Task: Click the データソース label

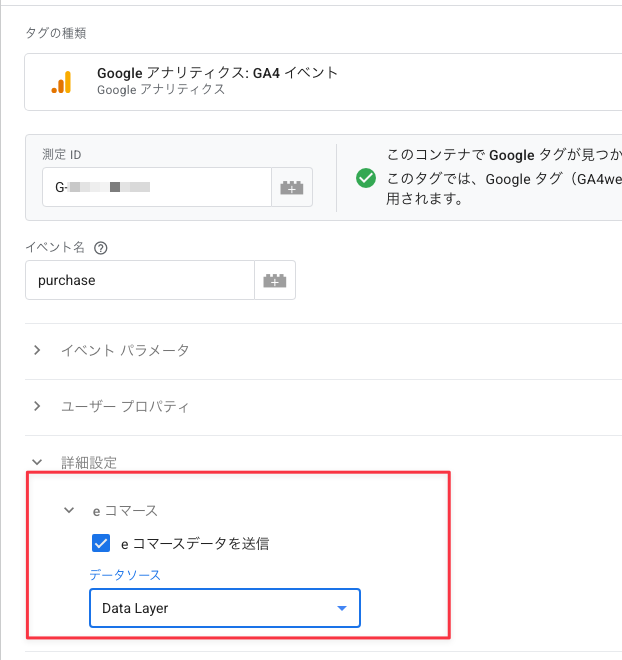Action: (125, 575)
